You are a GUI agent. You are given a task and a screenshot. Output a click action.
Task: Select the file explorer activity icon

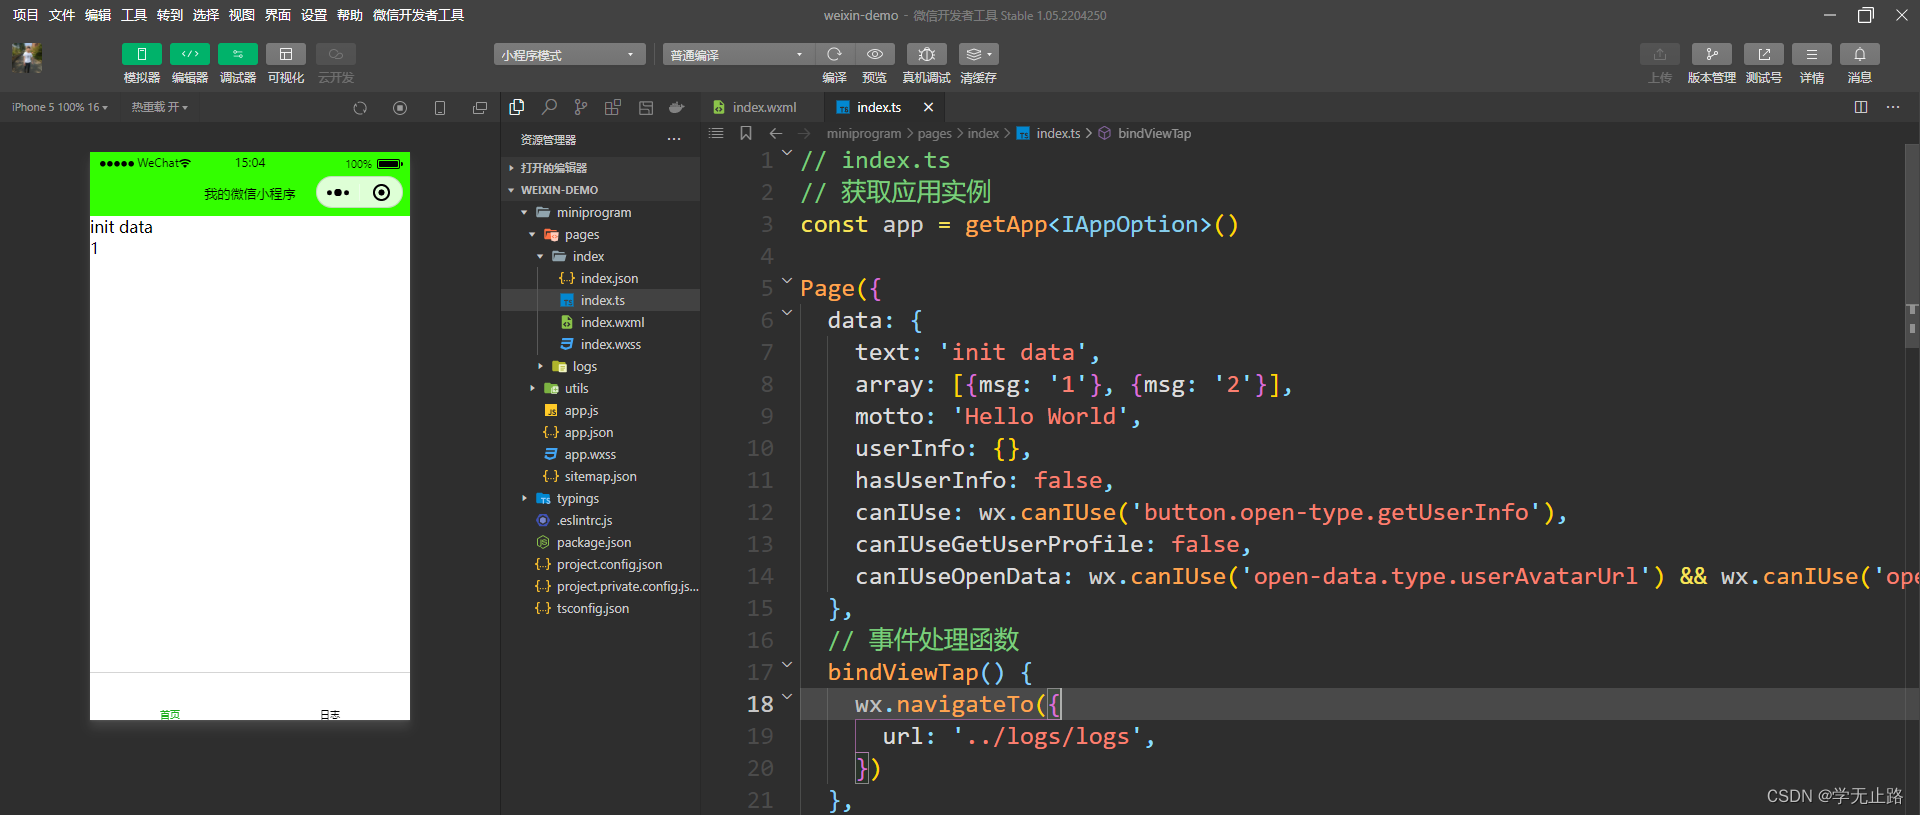tap(517, 107)
